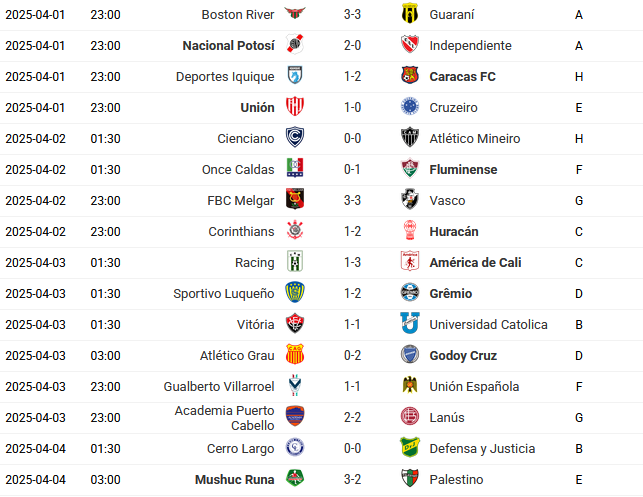Click group G label in Lanús row

click(x=579, y=418)
